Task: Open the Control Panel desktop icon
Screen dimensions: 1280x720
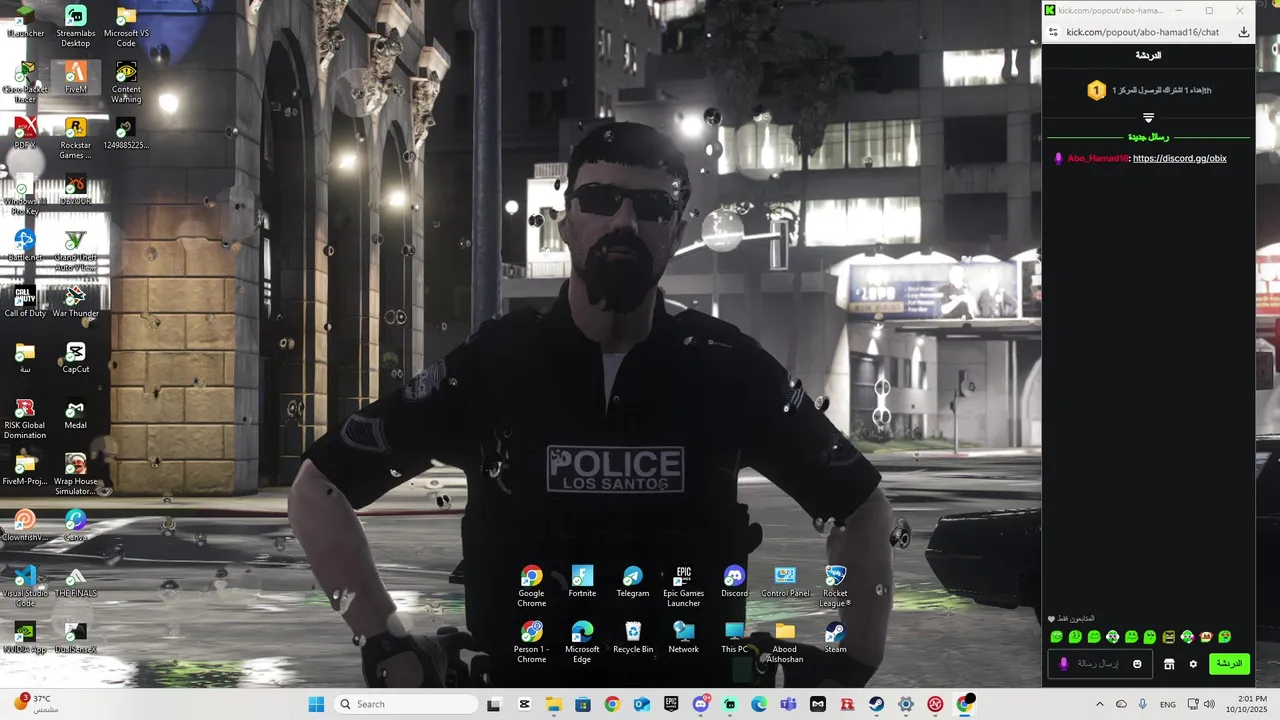Action: (785, 581)
